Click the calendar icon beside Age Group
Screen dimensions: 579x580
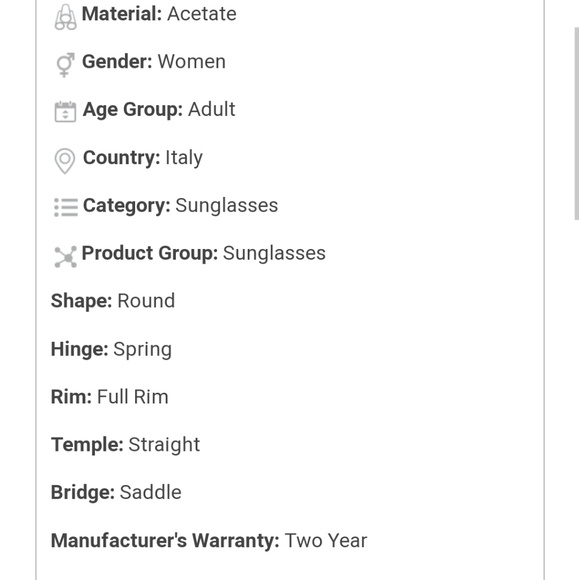pos(65,111)
